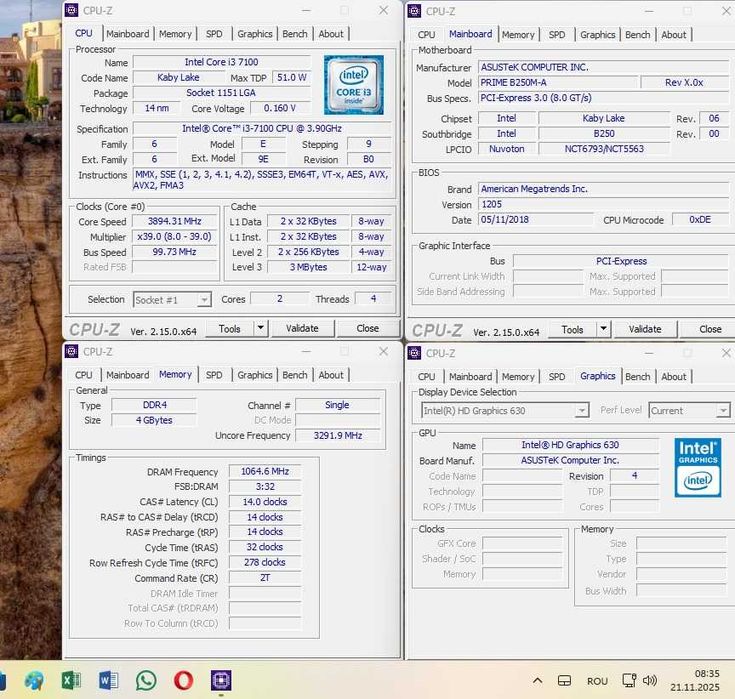This screenshot has height=699, width=735.
Task: Open Bench tab in Mainboard window
Action: (x=638, y=35)
